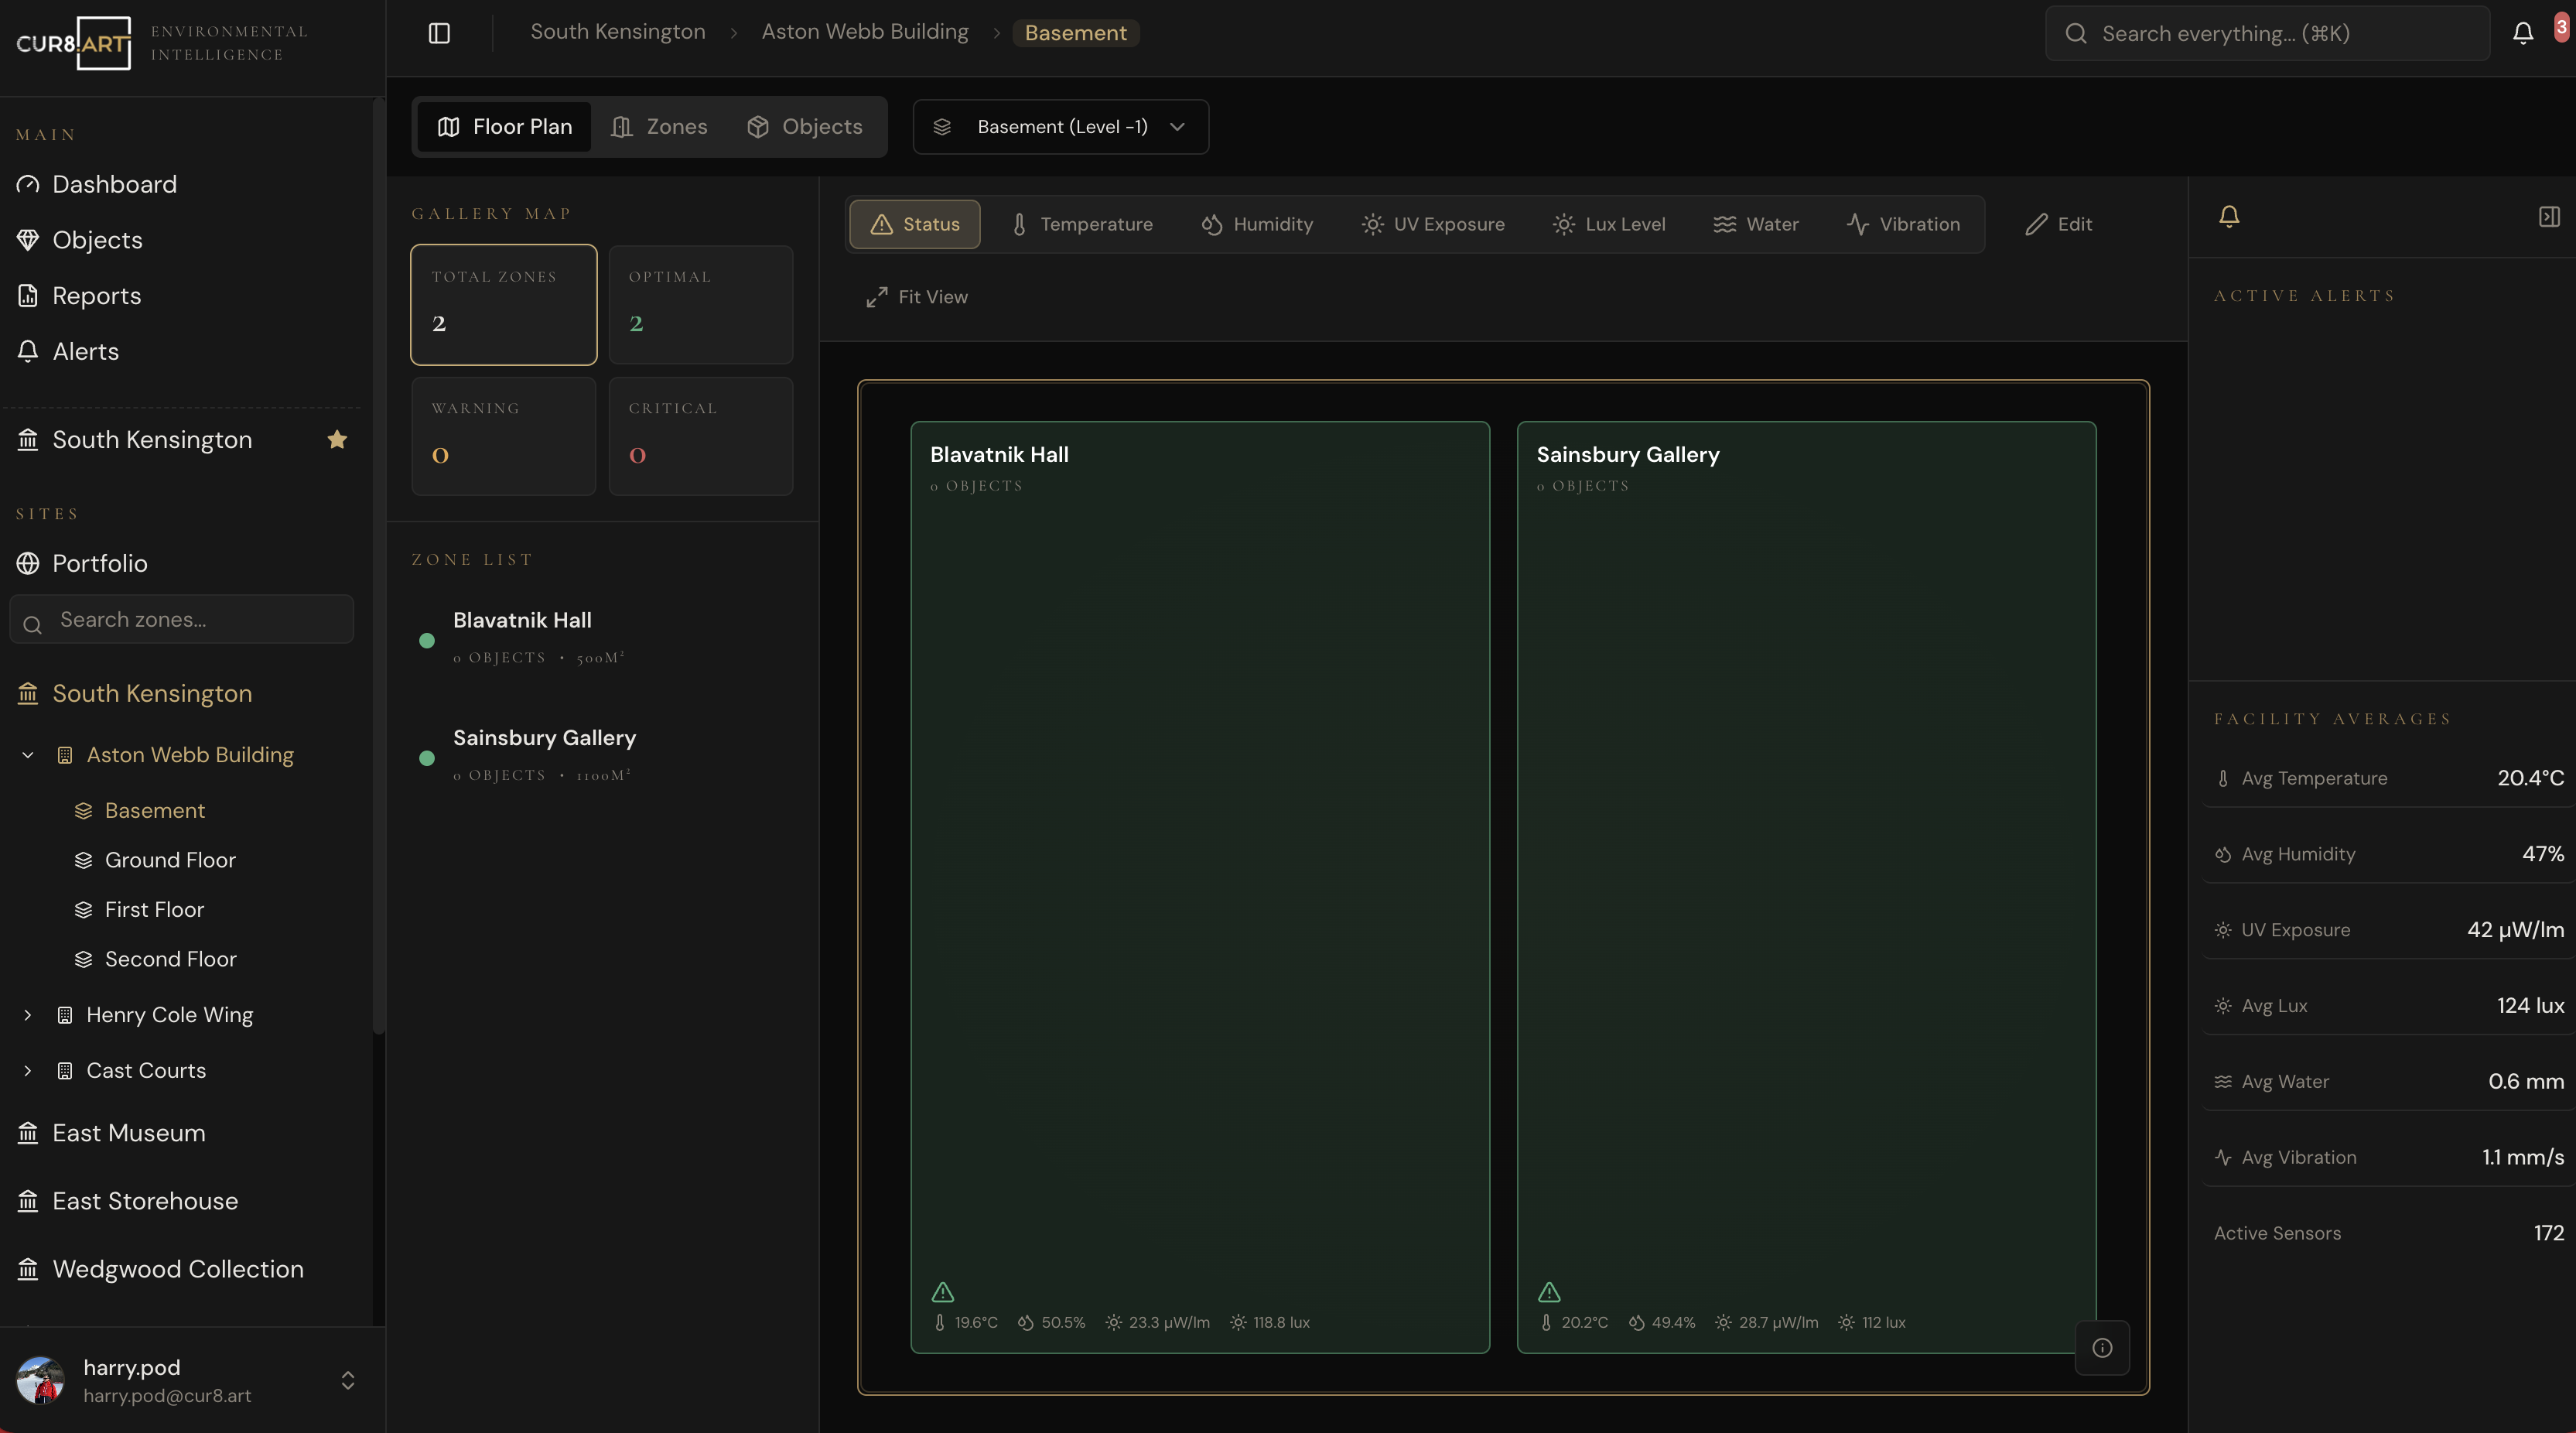This screenshot has height=1433, width=2576.
Task: Click the star favorite icon beside South Kensington
Action: [337, 439]
